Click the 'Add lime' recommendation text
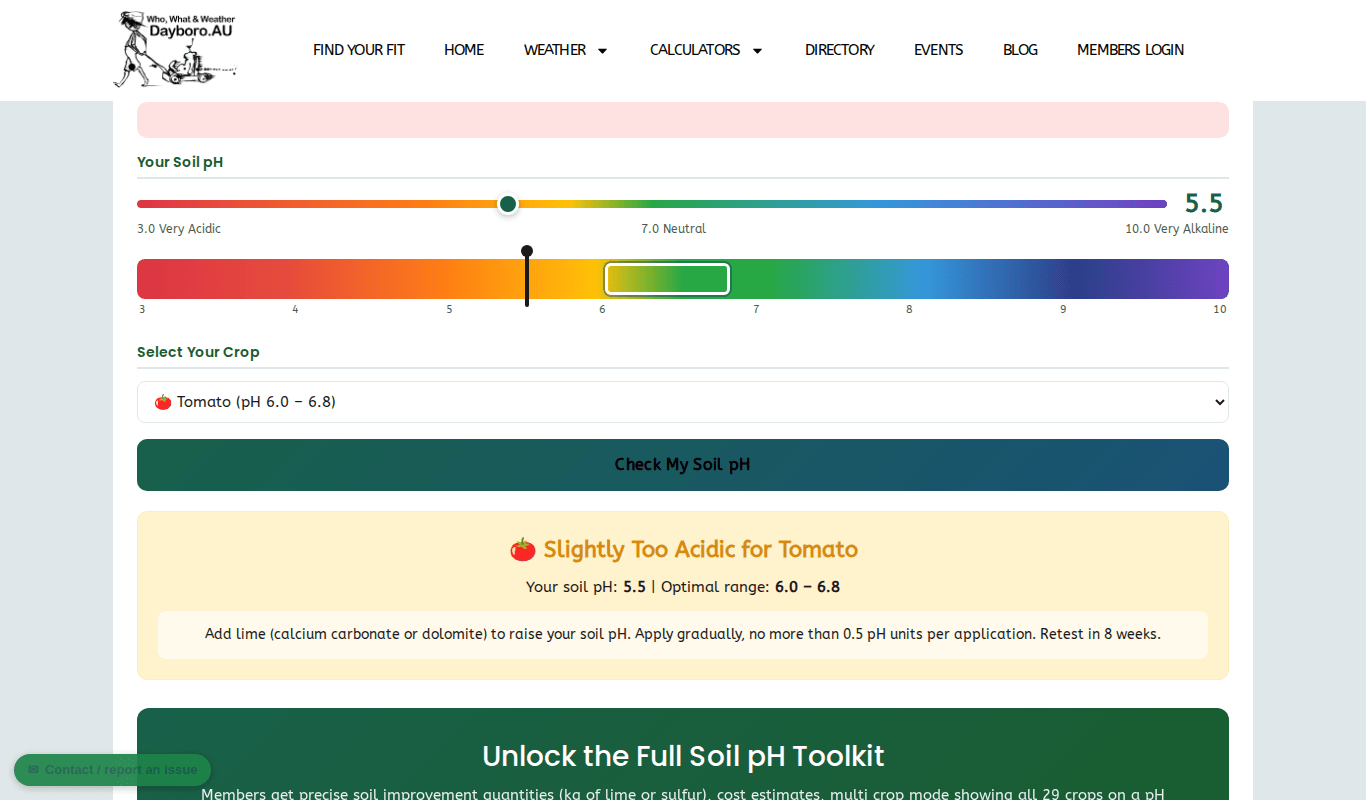 pos(683,634)
